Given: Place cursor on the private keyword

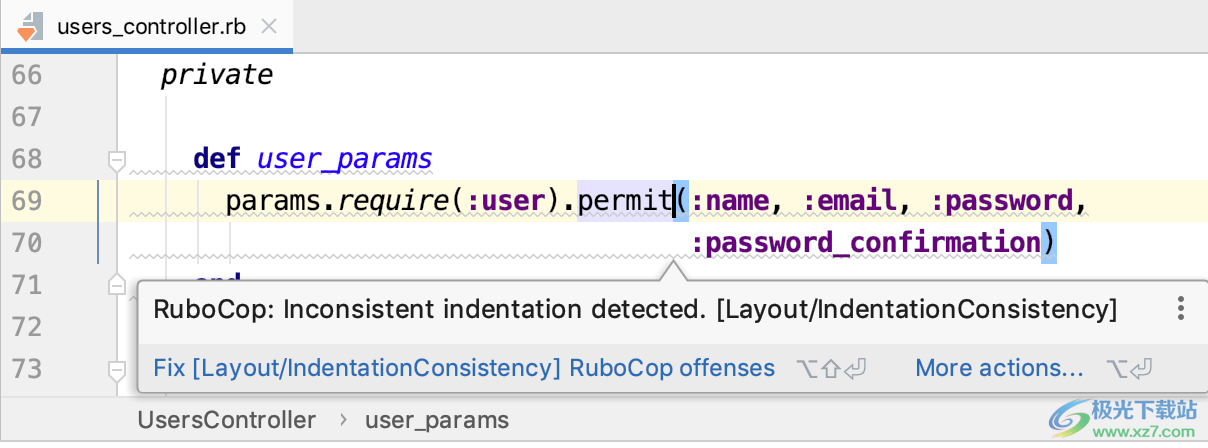Looking at the screenshot, I should (216, 75).
